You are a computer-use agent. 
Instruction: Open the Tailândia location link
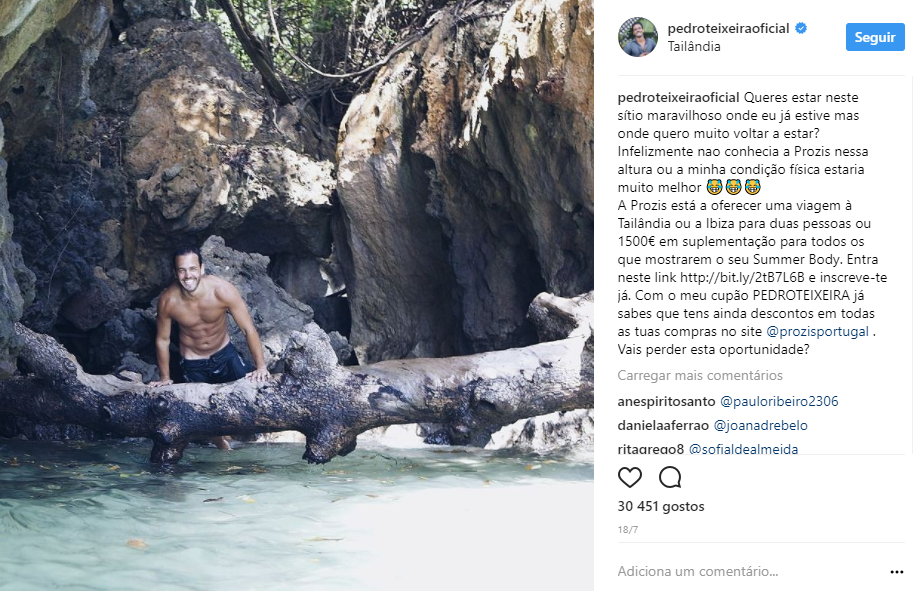click(x=694, y=46)
